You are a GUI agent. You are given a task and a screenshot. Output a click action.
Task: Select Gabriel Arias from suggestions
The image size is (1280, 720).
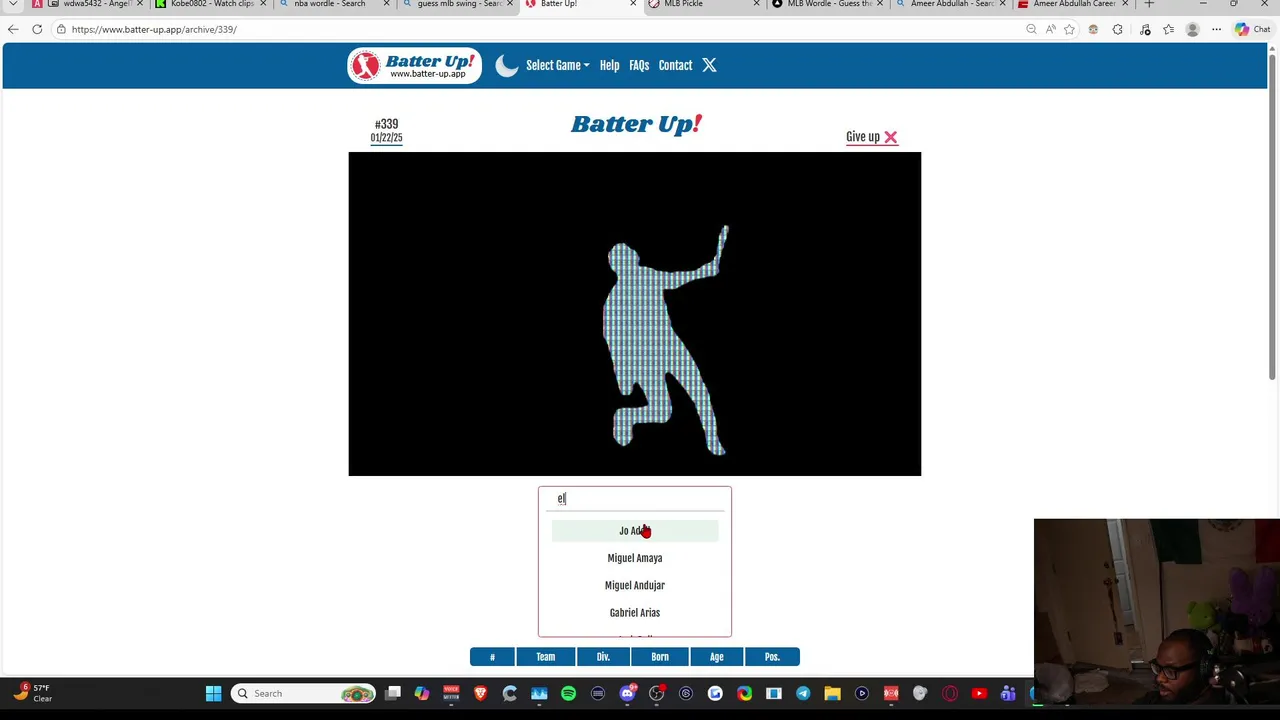point(635,612)
